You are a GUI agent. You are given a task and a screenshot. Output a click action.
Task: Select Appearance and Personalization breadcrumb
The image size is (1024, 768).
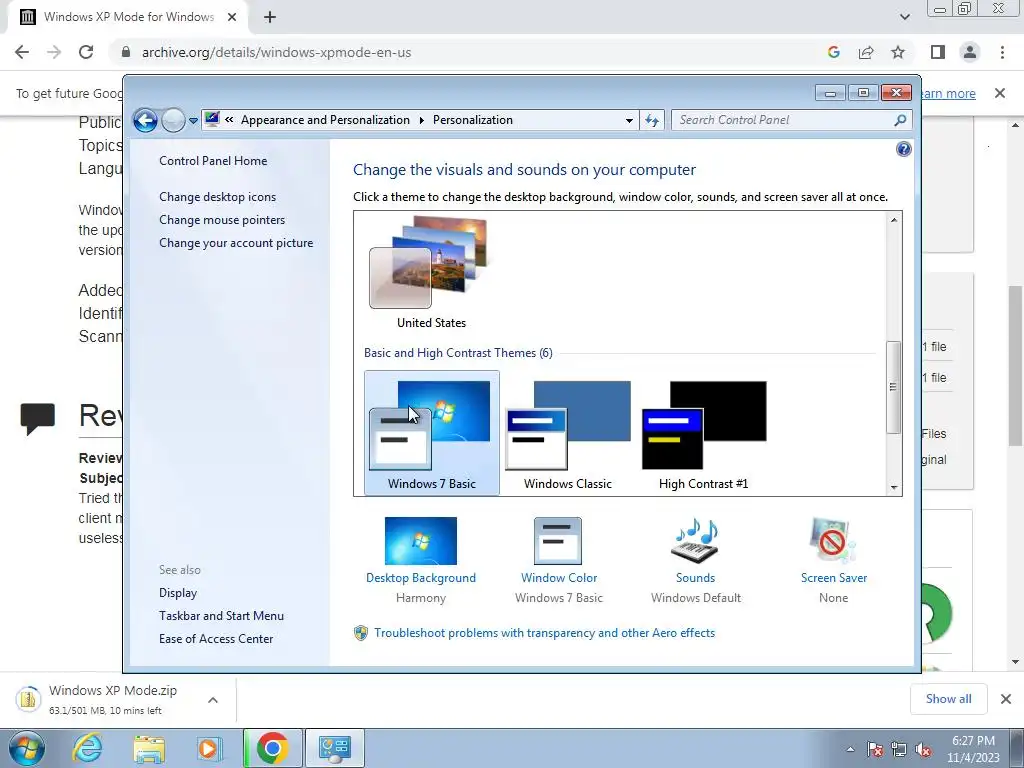click(325, 120)
